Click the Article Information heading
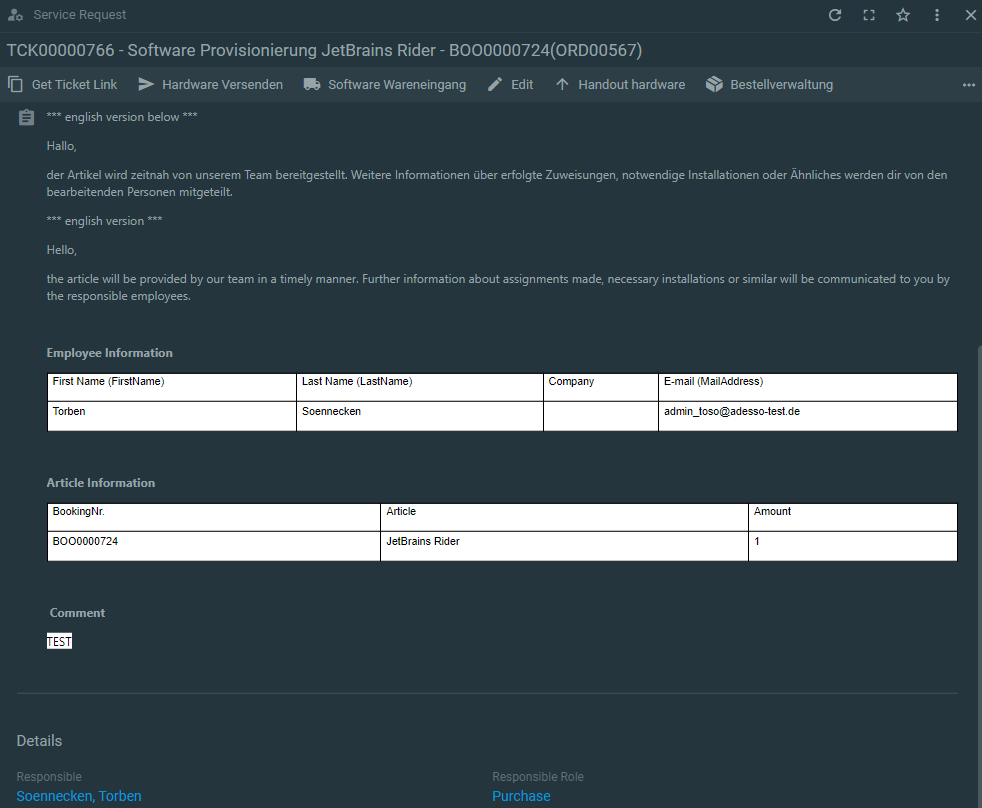This screenshot has height=808, width=982. click(x=101, y=483)
